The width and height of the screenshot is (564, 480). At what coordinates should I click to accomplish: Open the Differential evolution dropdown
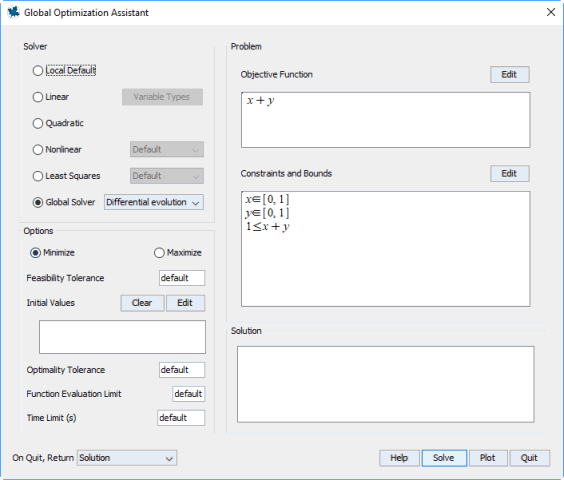[x=154, y=202]
